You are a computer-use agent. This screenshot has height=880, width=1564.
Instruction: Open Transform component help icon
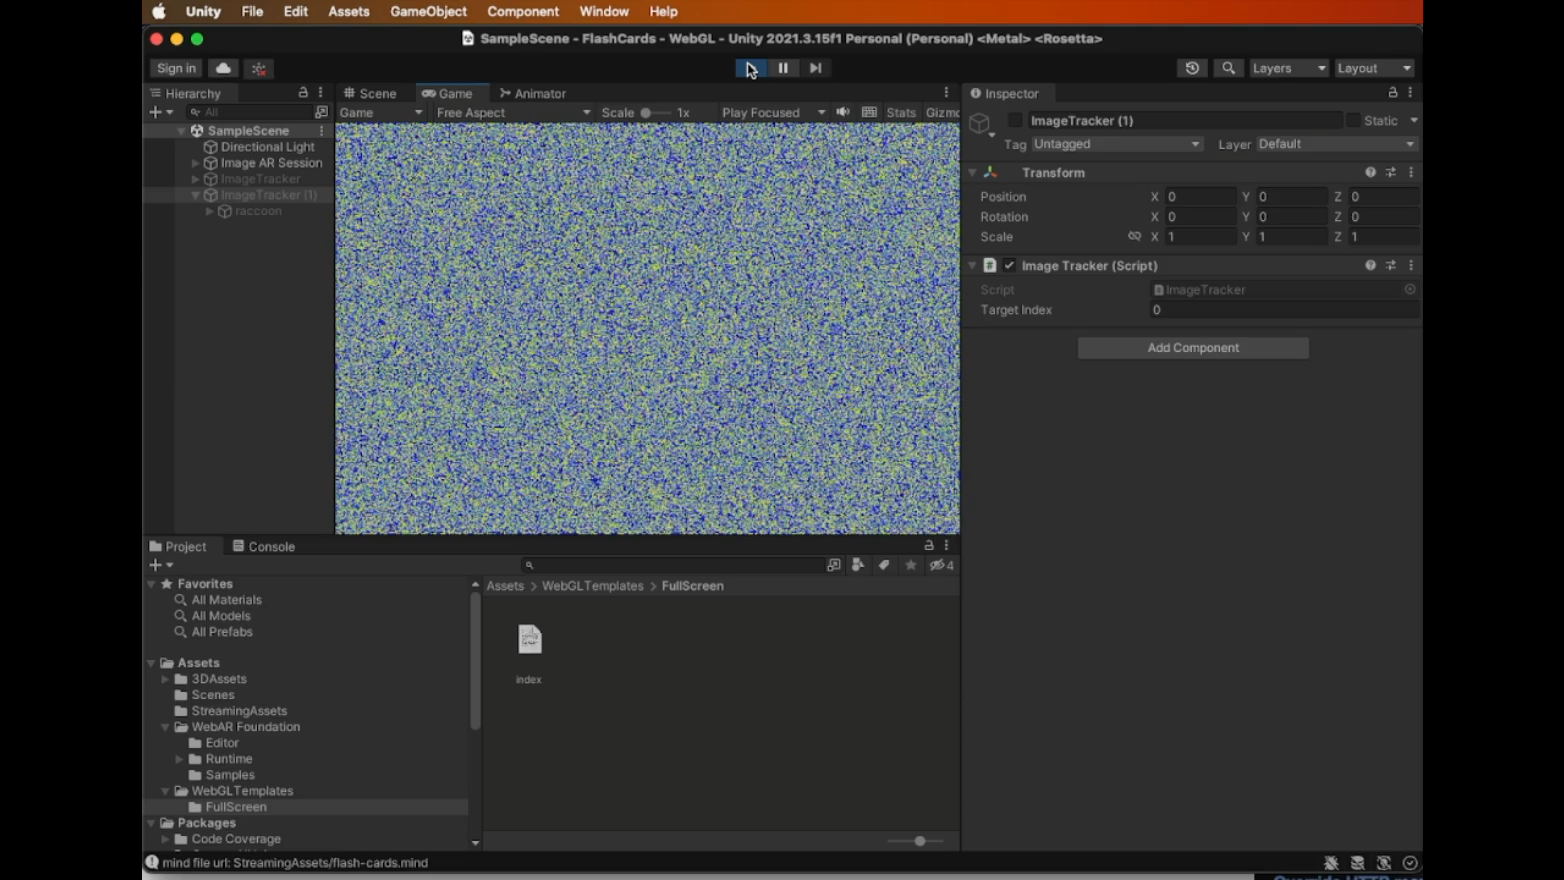click(x=1370, y=172)
